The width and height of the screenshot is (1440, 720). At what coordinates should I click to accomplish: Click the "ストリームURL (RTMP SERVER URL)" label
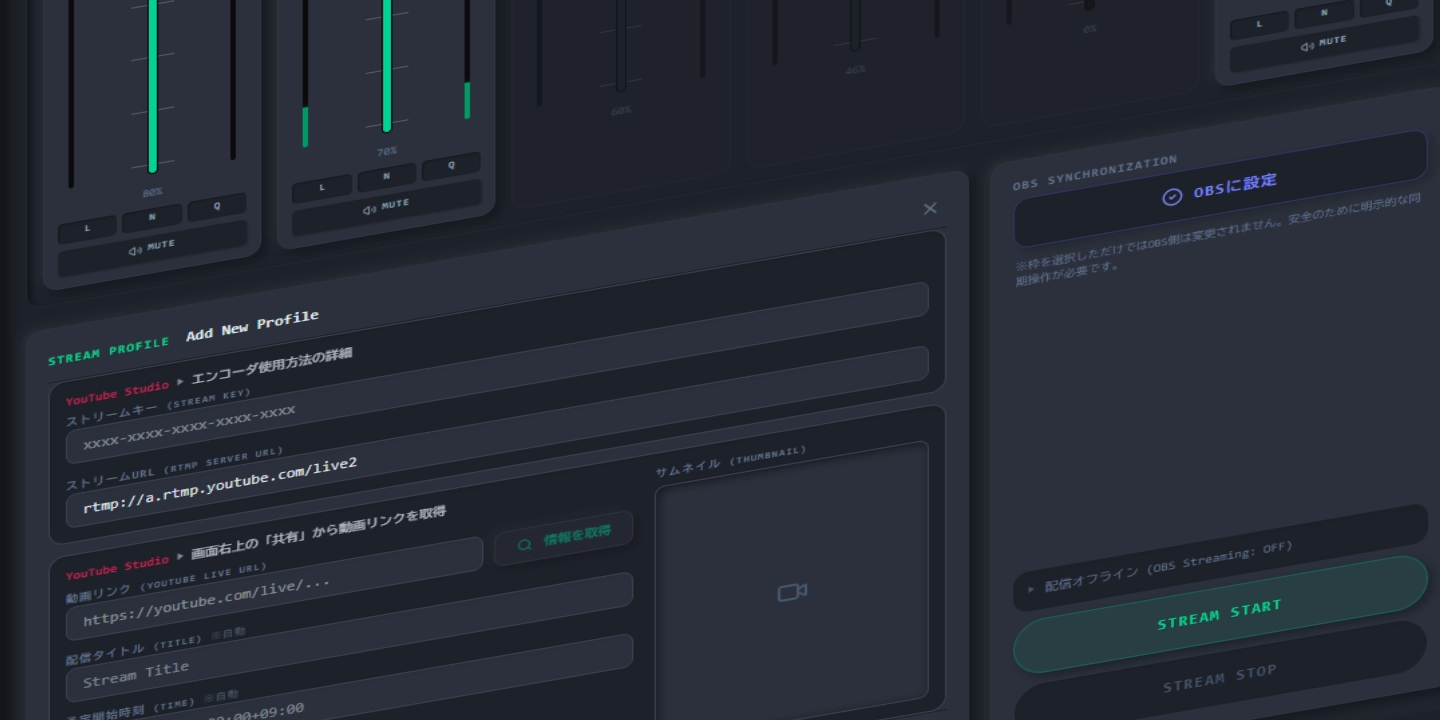coord(175,469)
